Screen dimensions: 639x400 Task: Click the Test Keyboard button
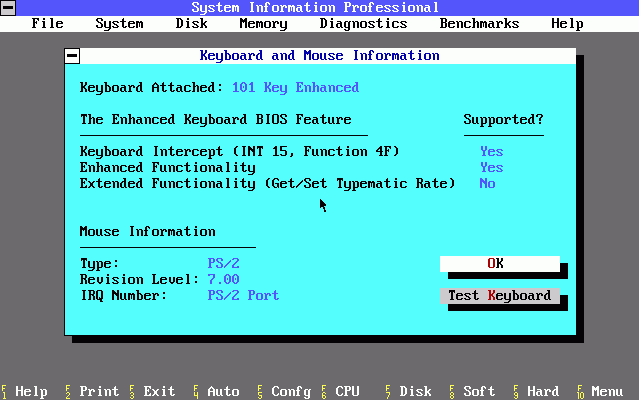pos(499,296)
